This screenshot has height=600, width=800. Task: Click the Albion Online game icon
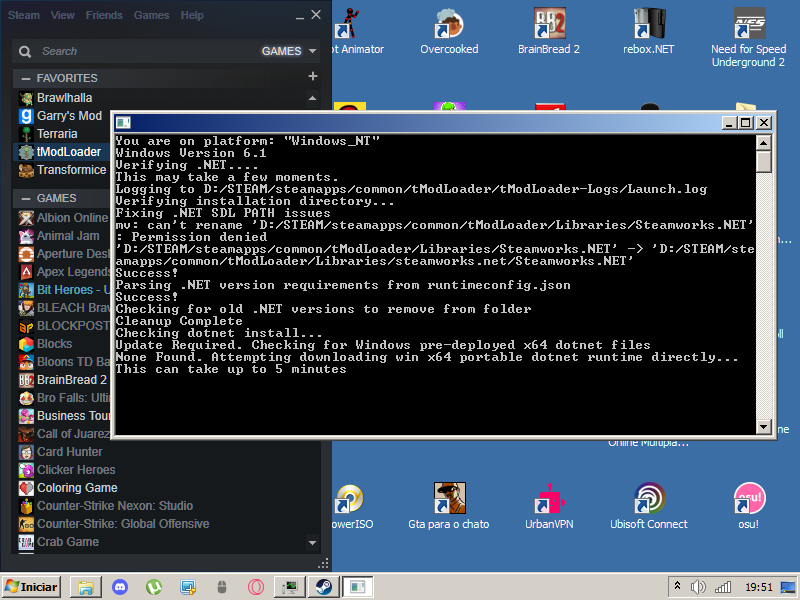coord(26,218)
